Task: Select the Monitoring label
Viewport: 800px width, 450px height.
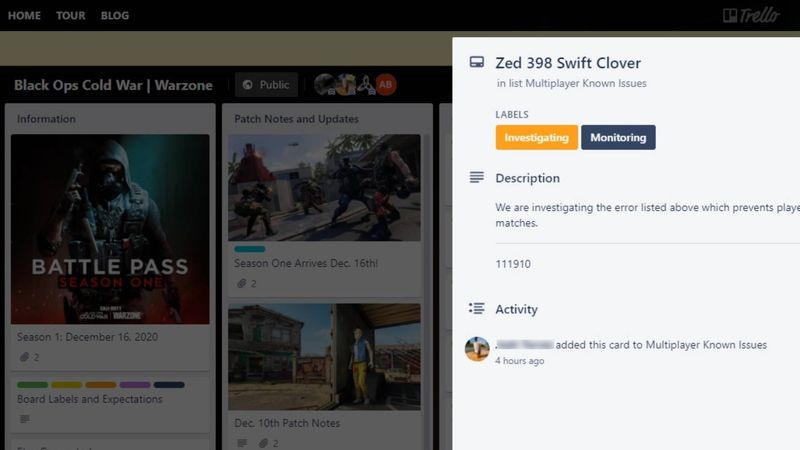Action: click(x=618, y=137)
